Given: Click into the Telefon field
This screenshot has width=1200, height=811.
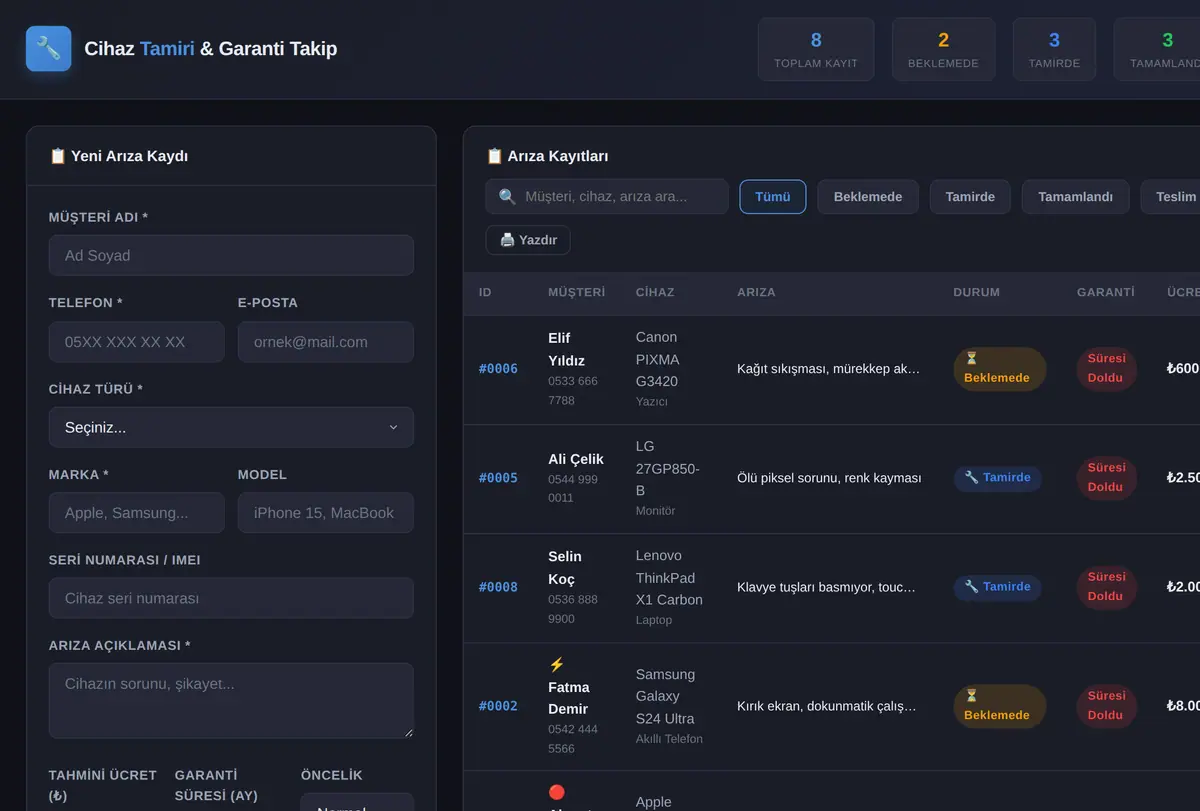Looking at the screenshot, I should [x=136, y=342].
